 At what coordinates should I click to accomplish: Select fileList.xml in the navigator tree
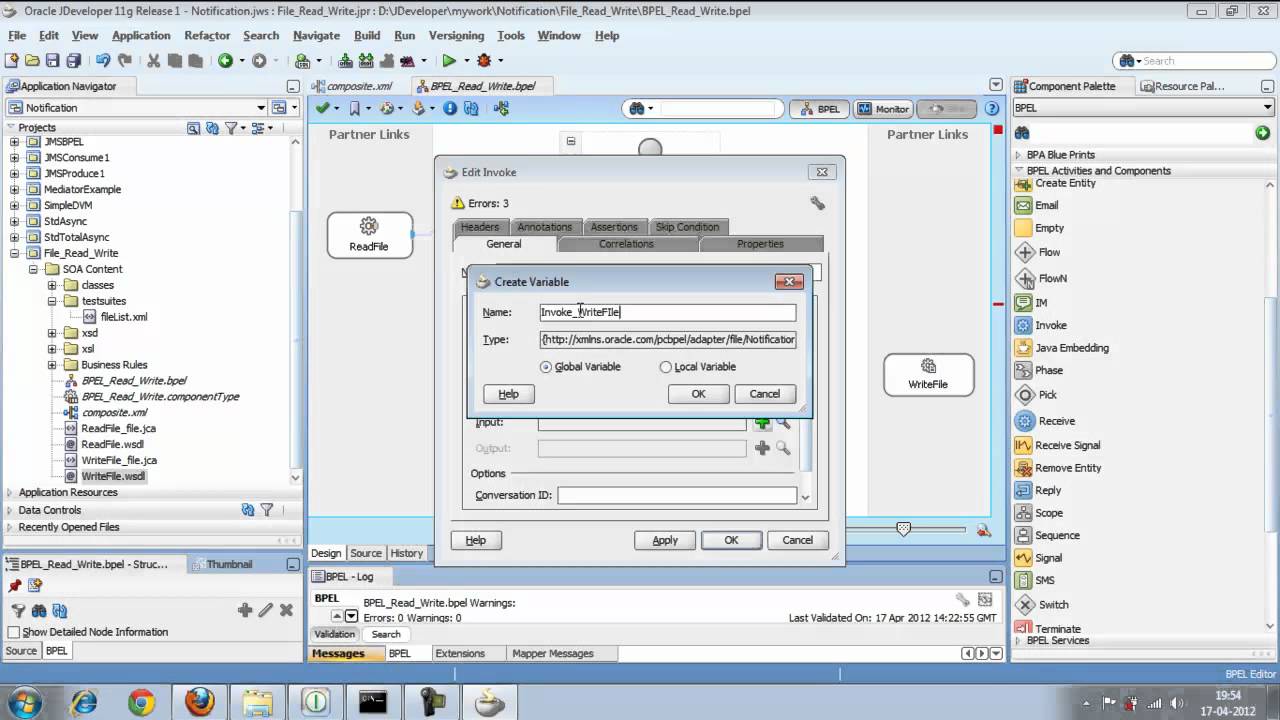pos(124,317)
